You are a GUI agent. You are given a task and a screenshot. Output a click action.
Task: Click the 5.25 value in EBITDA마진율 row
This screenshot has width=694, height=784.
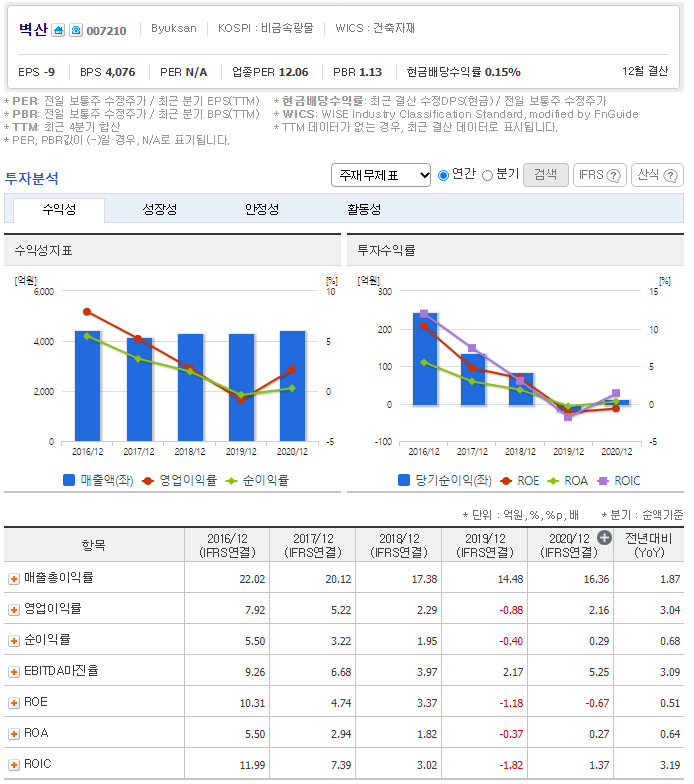tap(599, 672)
